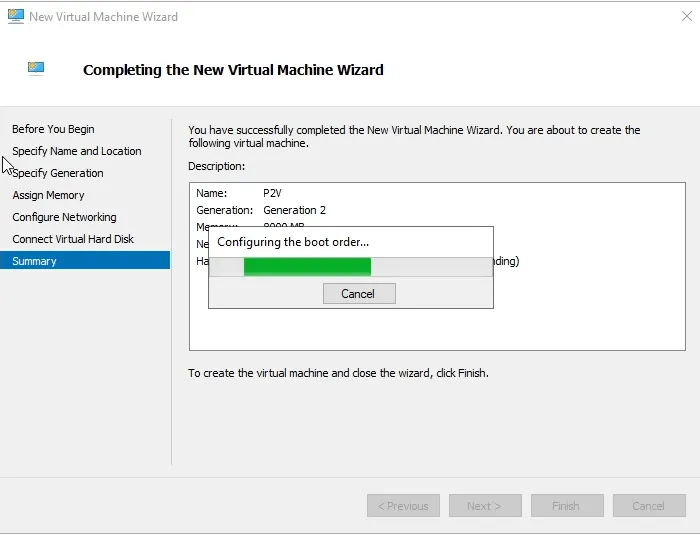Open the Specify Generation step
This screenshot has width=700, height=535.
[58, 173]
